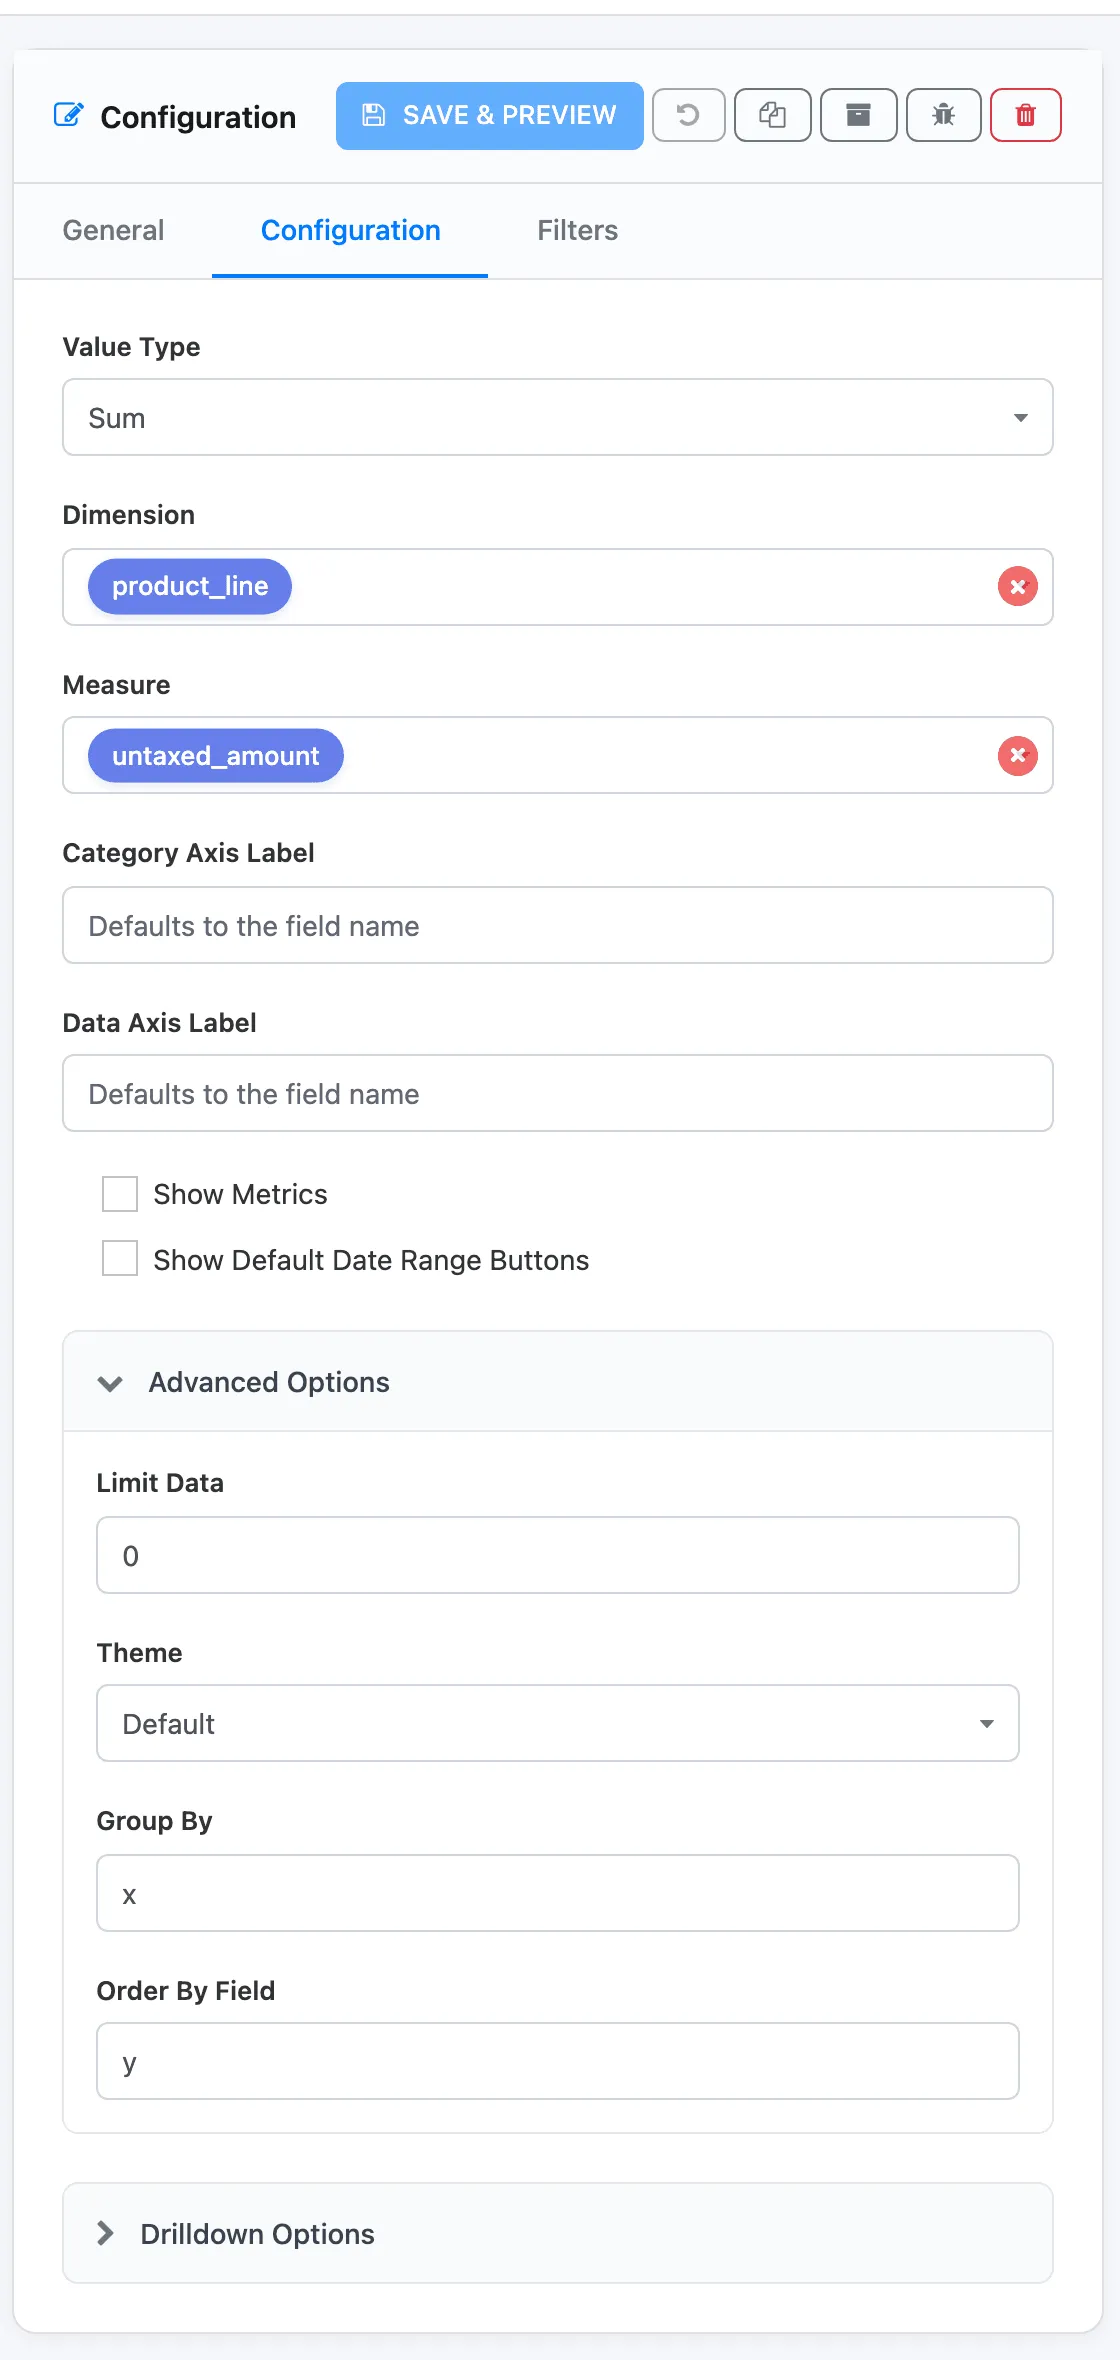Switch to the General tab
Image resolution: width=1120 pixels, height=2360 pixels.
click(113, 231)
